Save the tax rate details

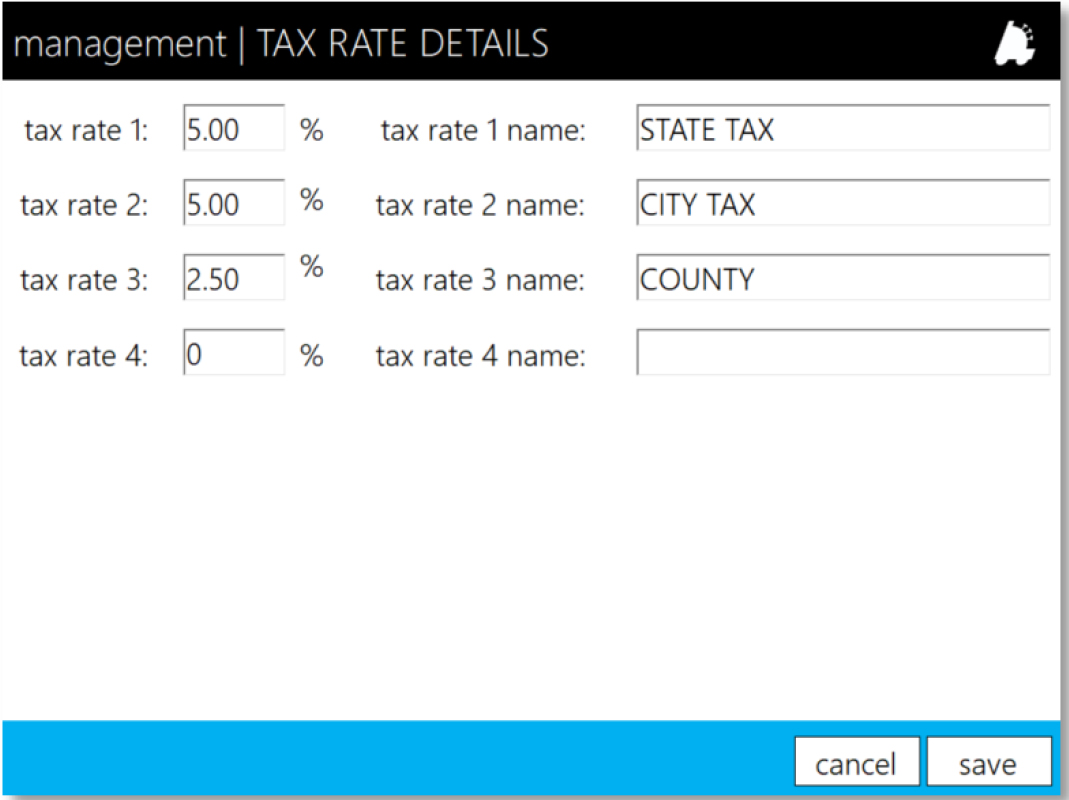(x=989, y=762)
